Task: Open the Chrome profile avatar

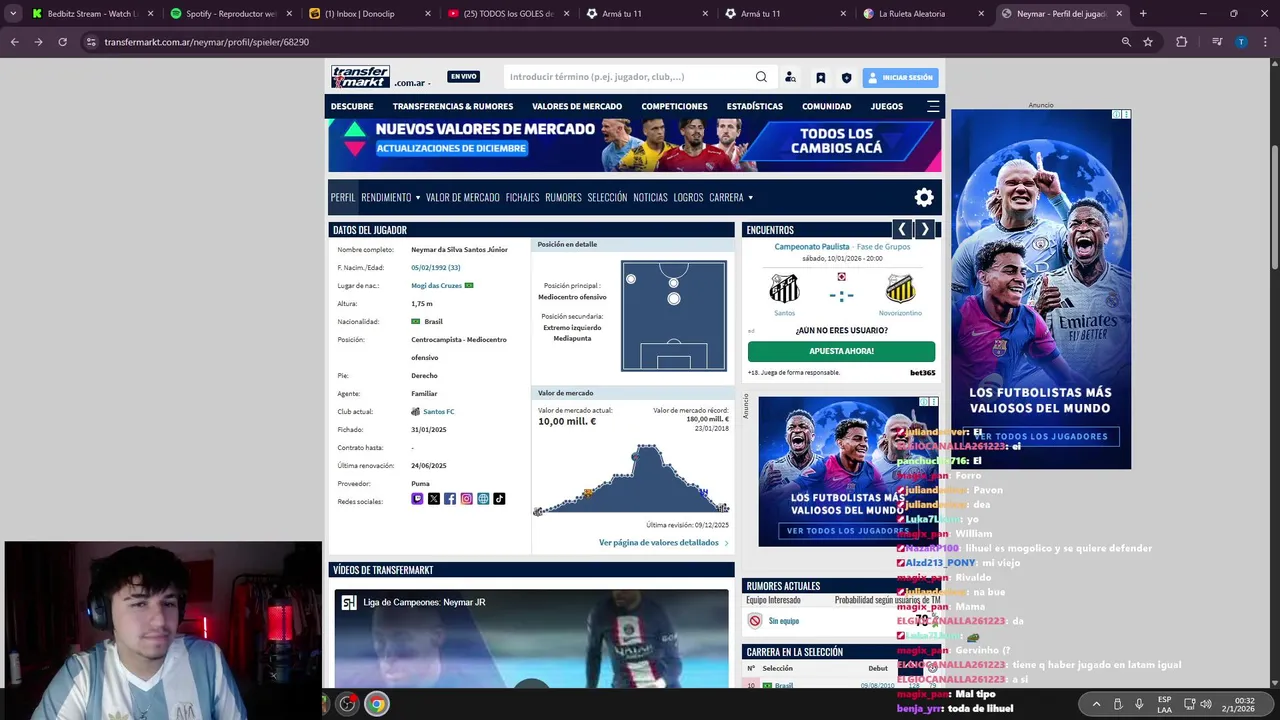Action: click(x=1241, y=42)
